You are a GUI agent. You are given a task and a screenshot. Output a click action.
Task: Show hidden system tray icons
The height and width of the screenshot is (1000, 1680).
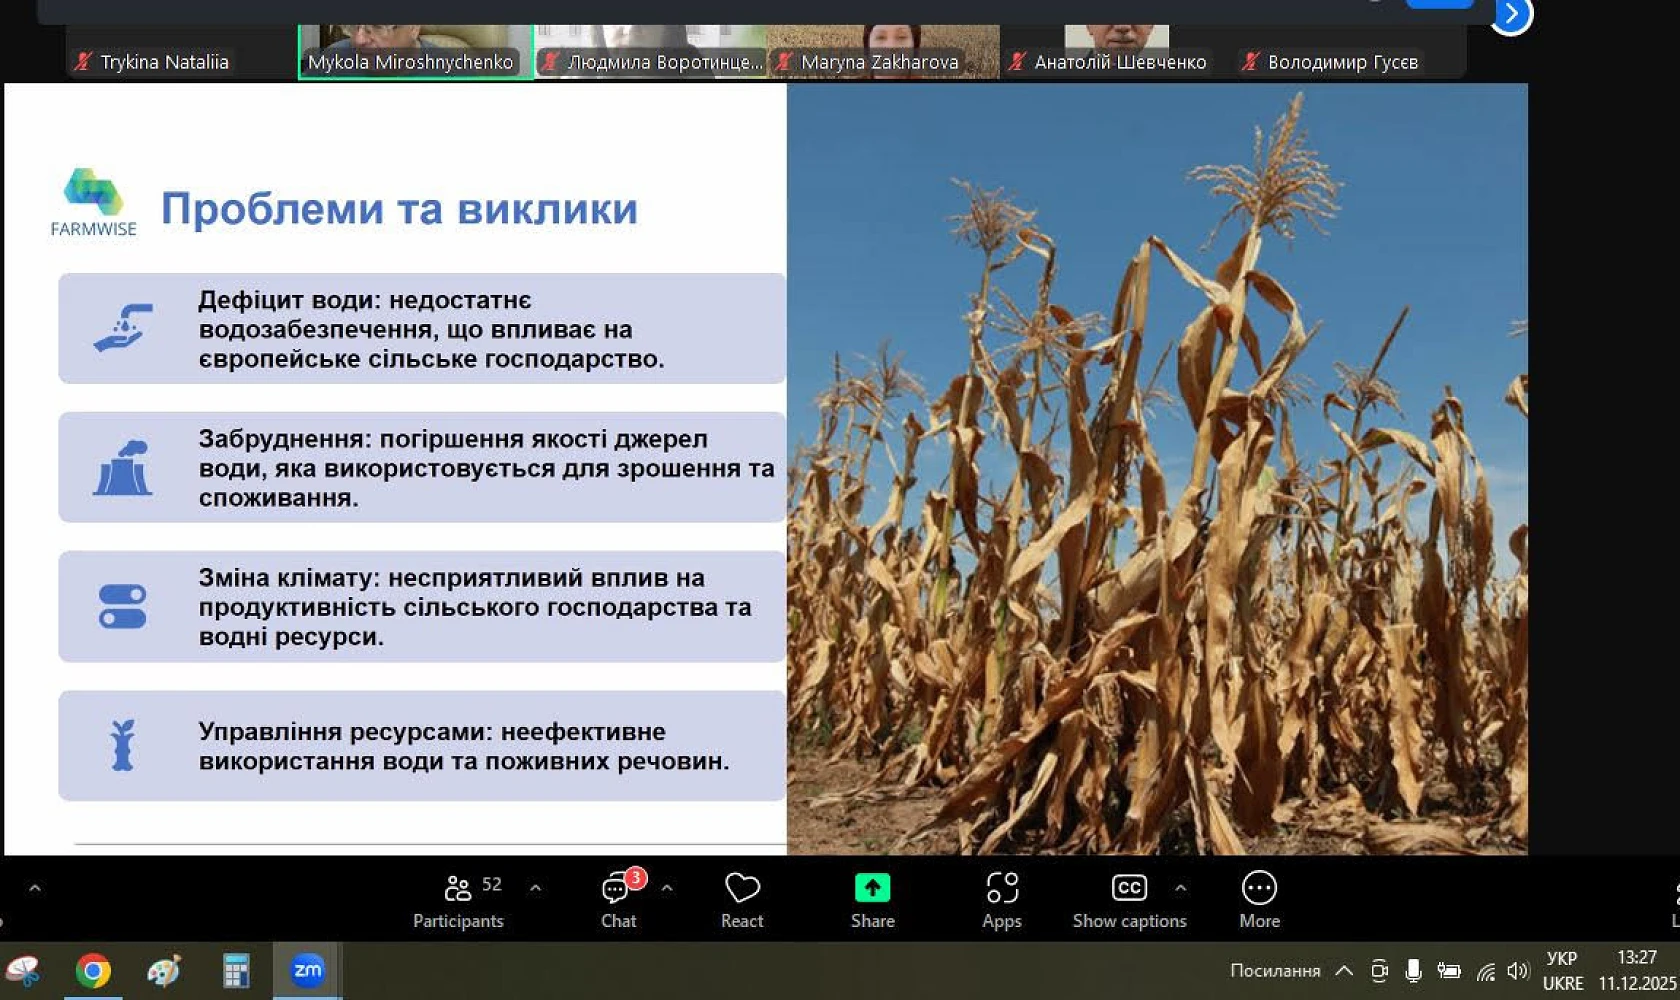click(1345, 971)
